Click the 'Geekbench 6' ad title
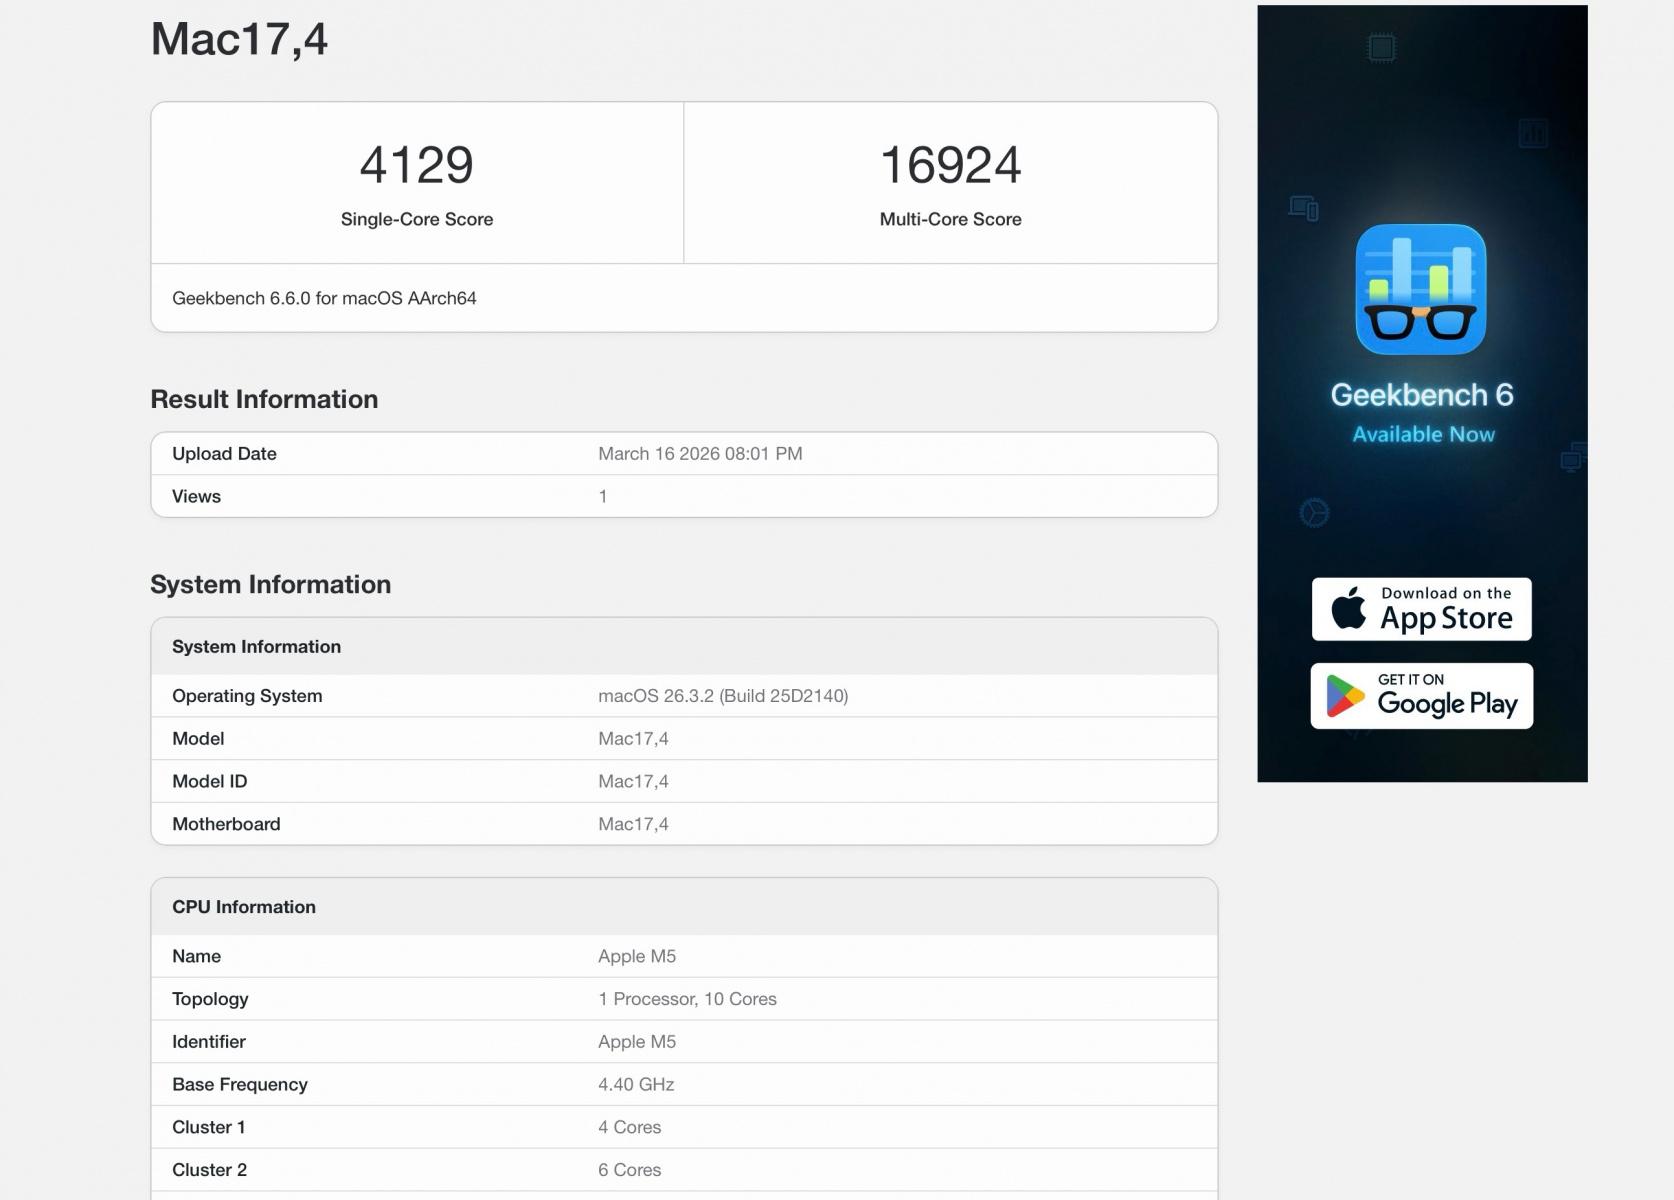The height and width of the screenshot is (1200, 1674). point(1421,395)
